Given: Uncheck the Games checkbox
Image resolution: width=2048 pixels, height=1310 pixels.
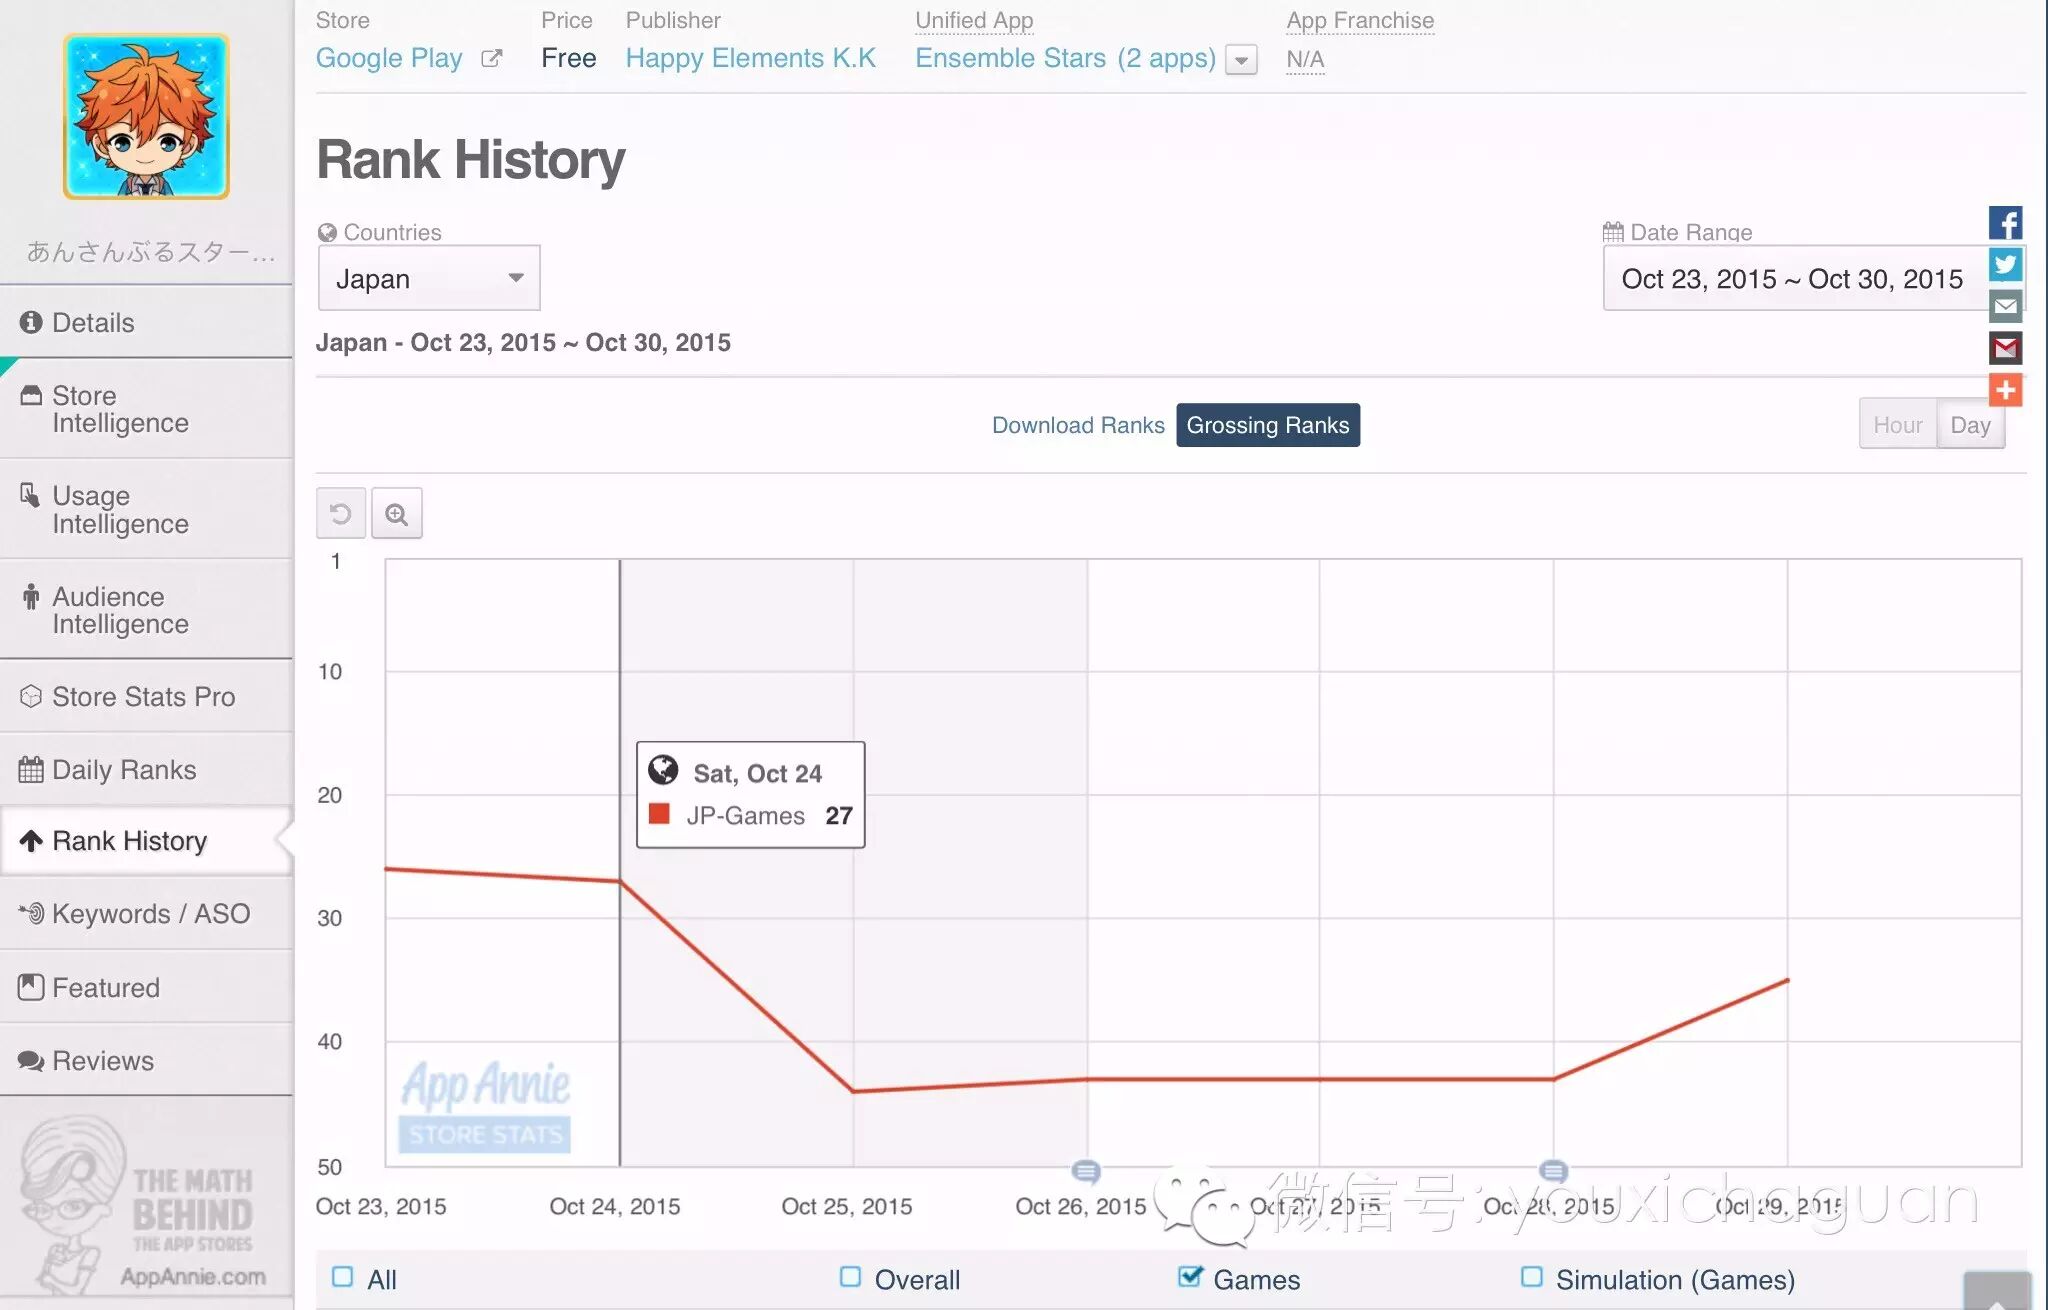Looking at the screenshot, I should point(1190,1277).
